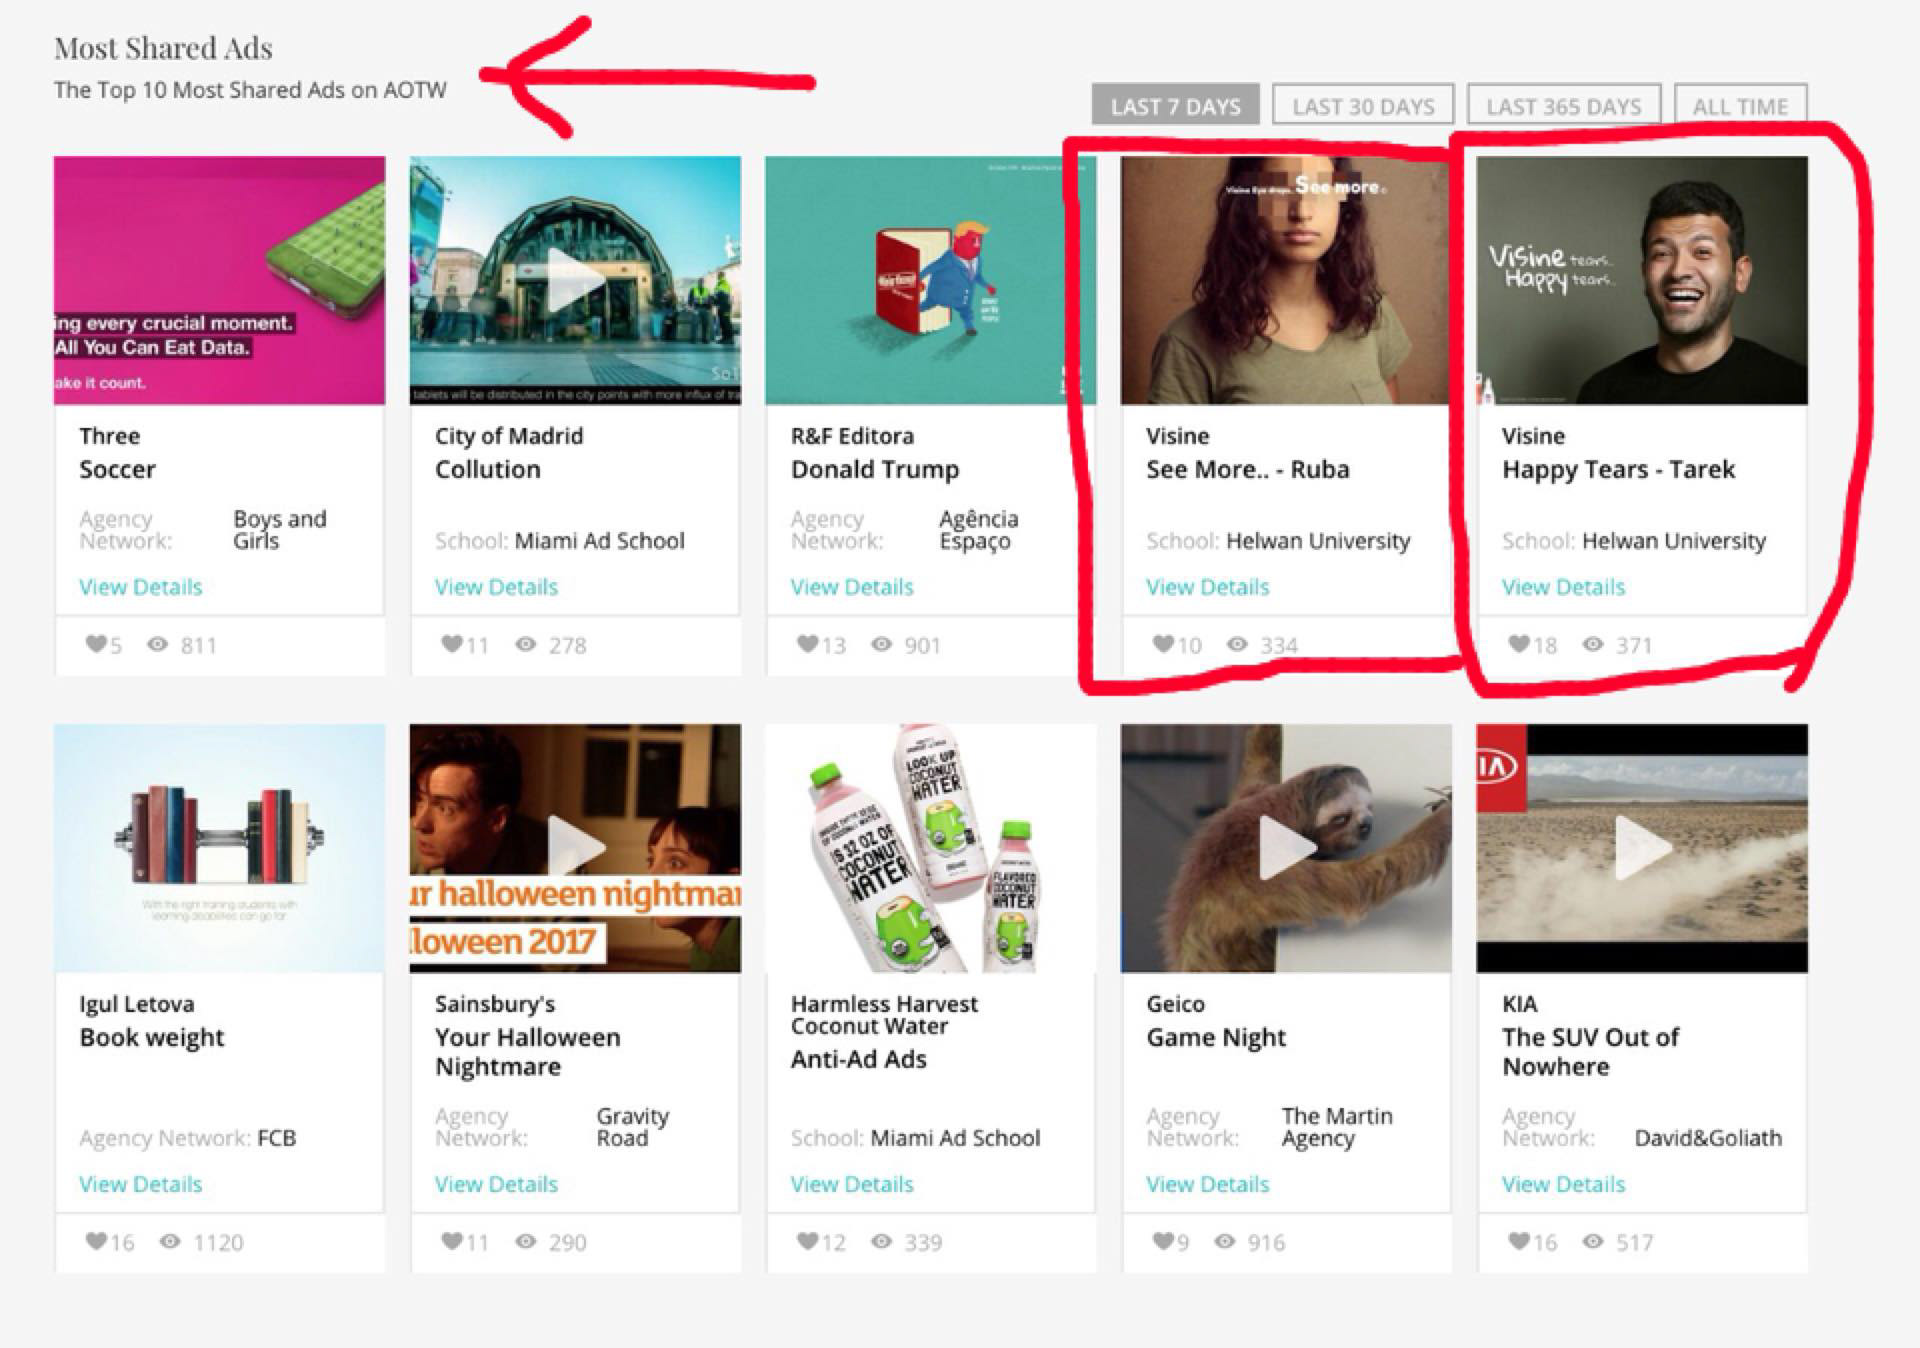Open the R&F Editora Donald Trump thumbnail
Screen dimensions: 1920x1348
tap(930, 280)
